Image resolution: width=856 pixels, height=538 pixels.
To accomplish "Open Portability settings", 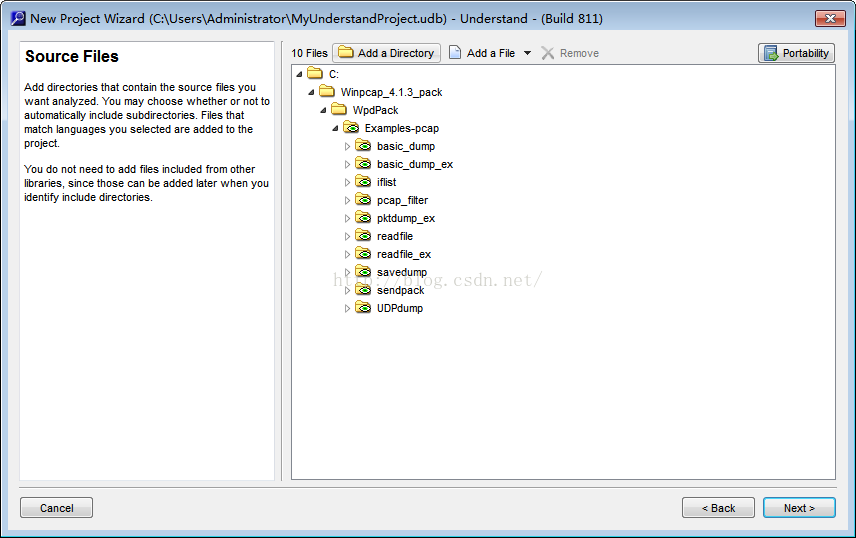I will coord(796,53).
